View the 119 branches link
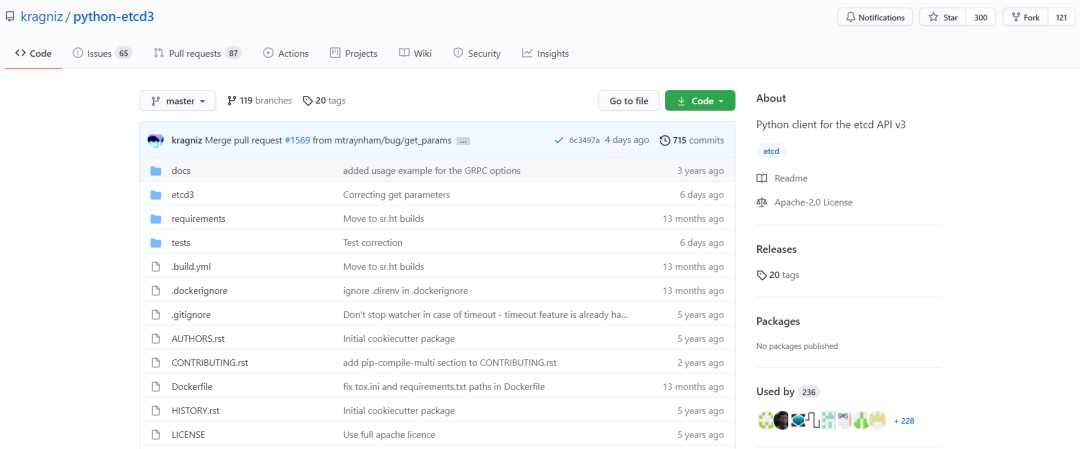This screenshot has width=1080, height=449. 260,101
